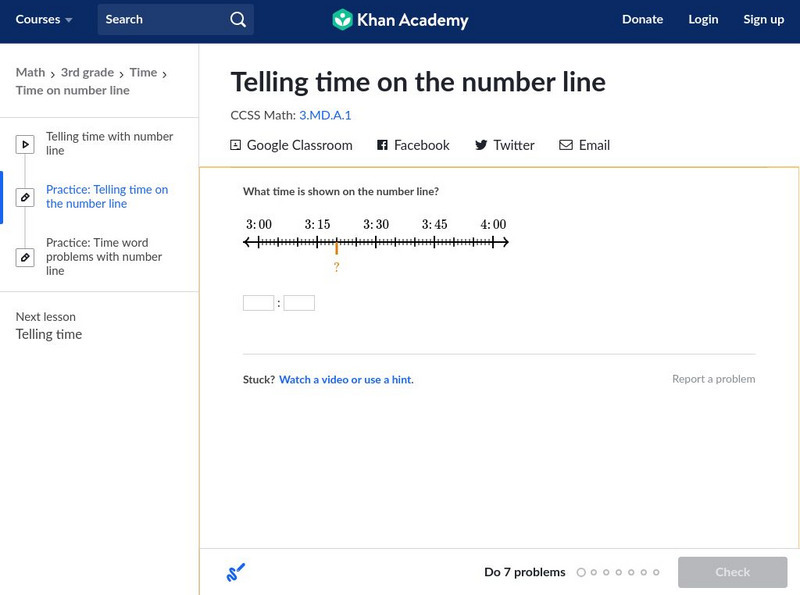Click the Google Classroom share icon

236,145
